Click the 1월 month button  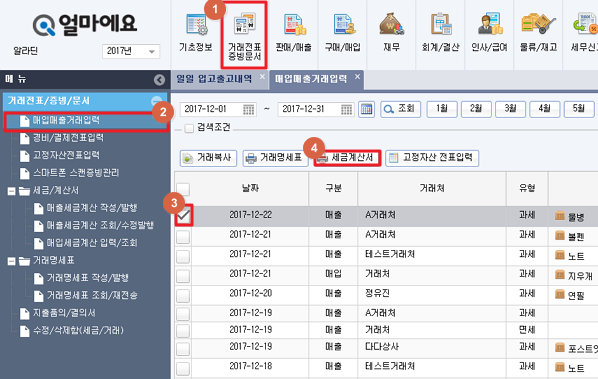442,109
